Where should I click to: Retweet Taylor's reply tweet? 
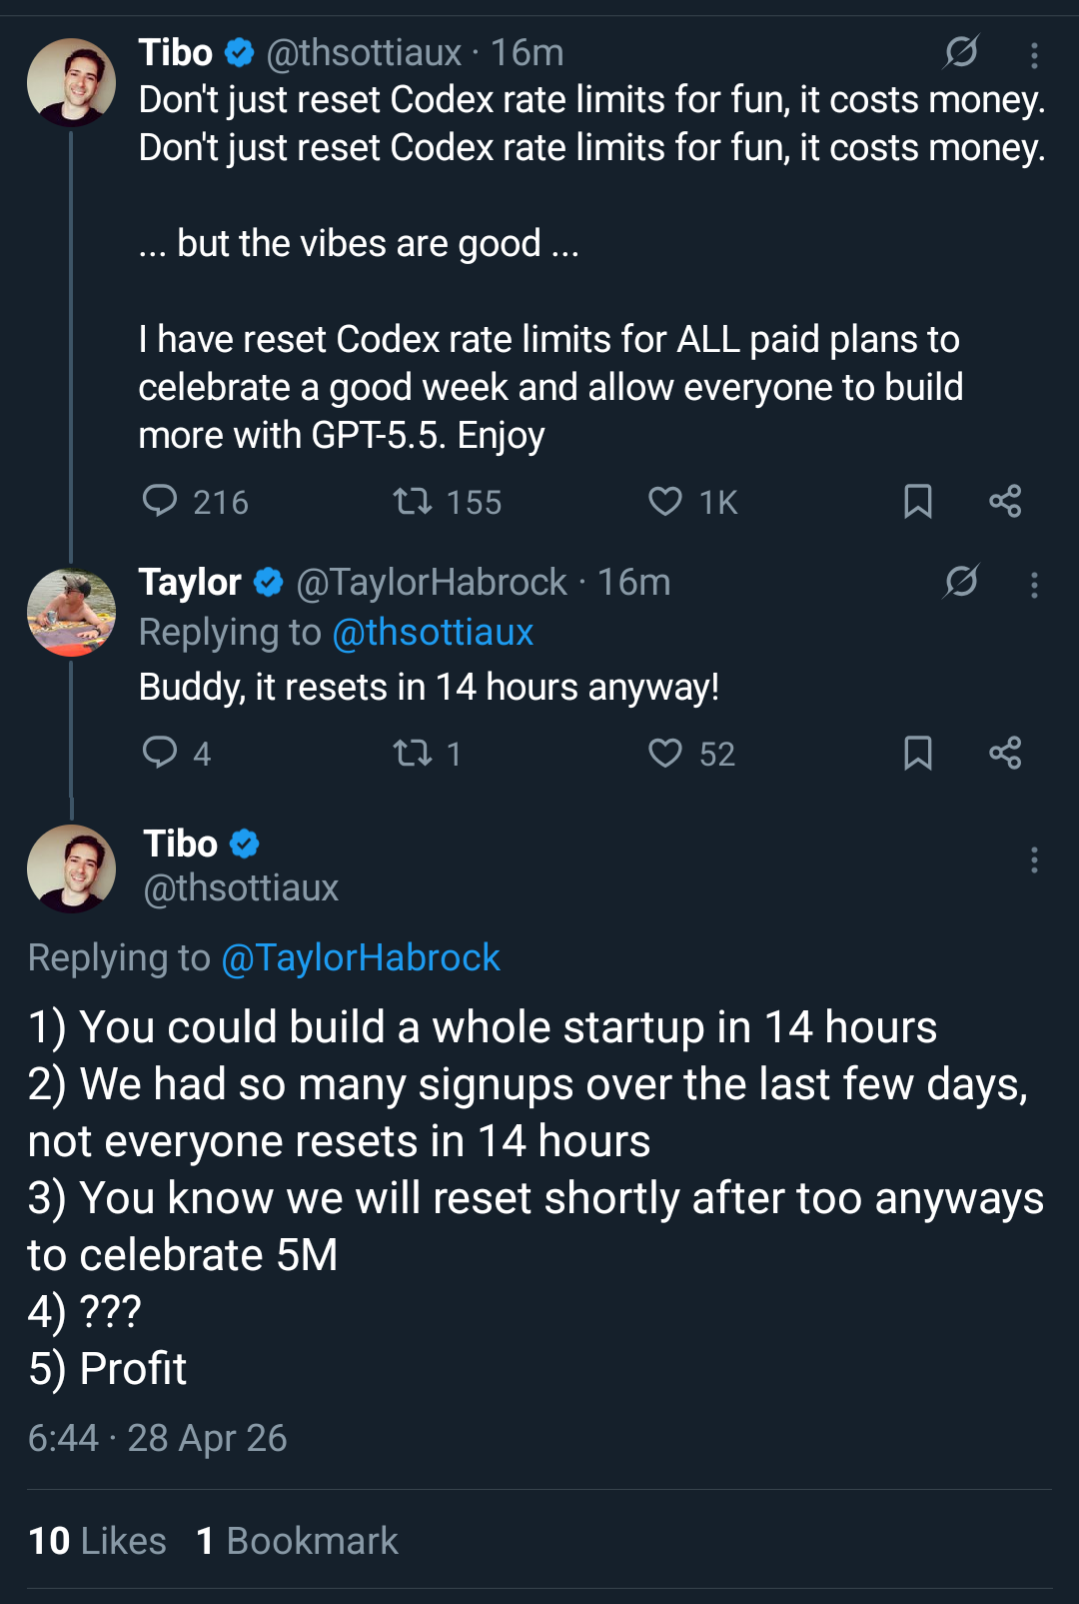pos(412,752)
